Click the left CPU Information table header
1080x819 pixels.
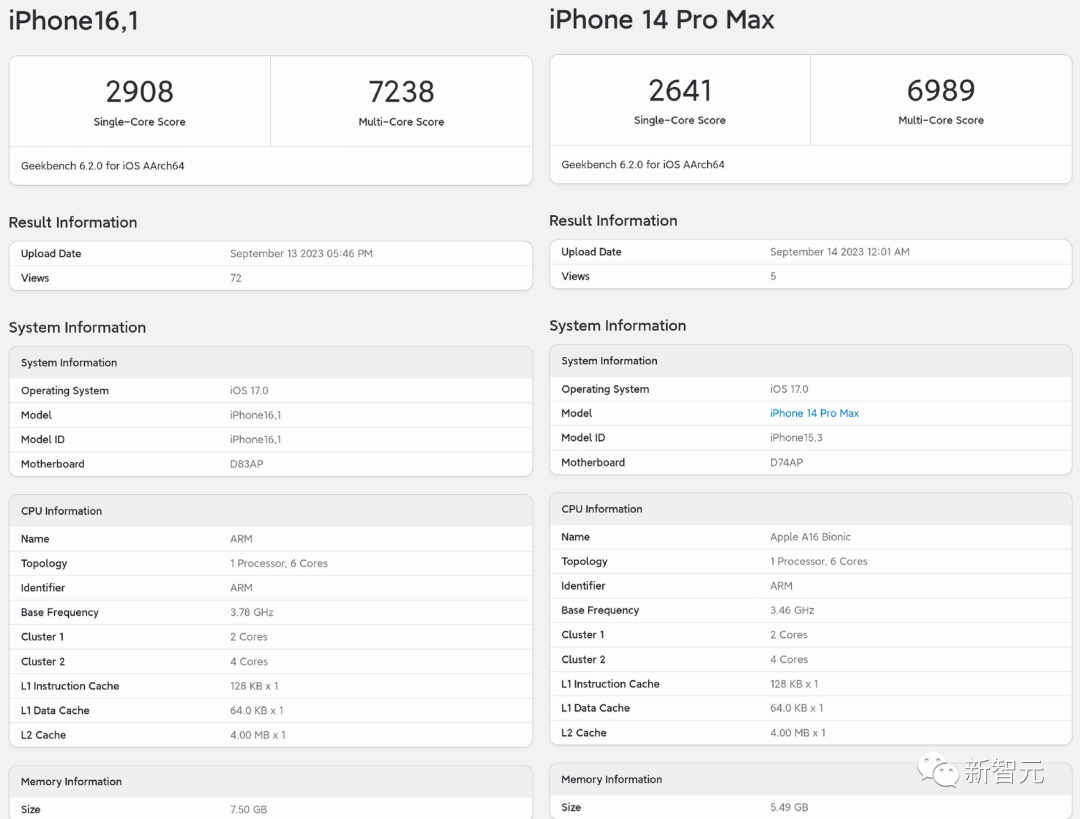62,511
